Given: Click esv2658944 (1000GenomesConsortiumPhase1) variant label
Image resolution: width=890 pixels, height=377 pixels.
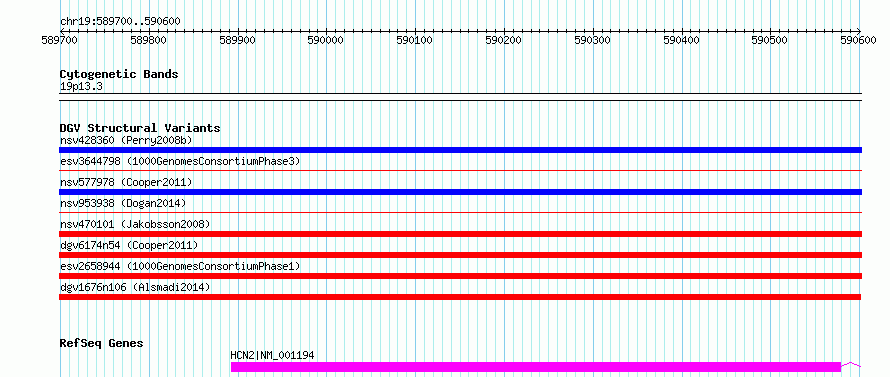Looking at the screenshot, I should [180, 266].
